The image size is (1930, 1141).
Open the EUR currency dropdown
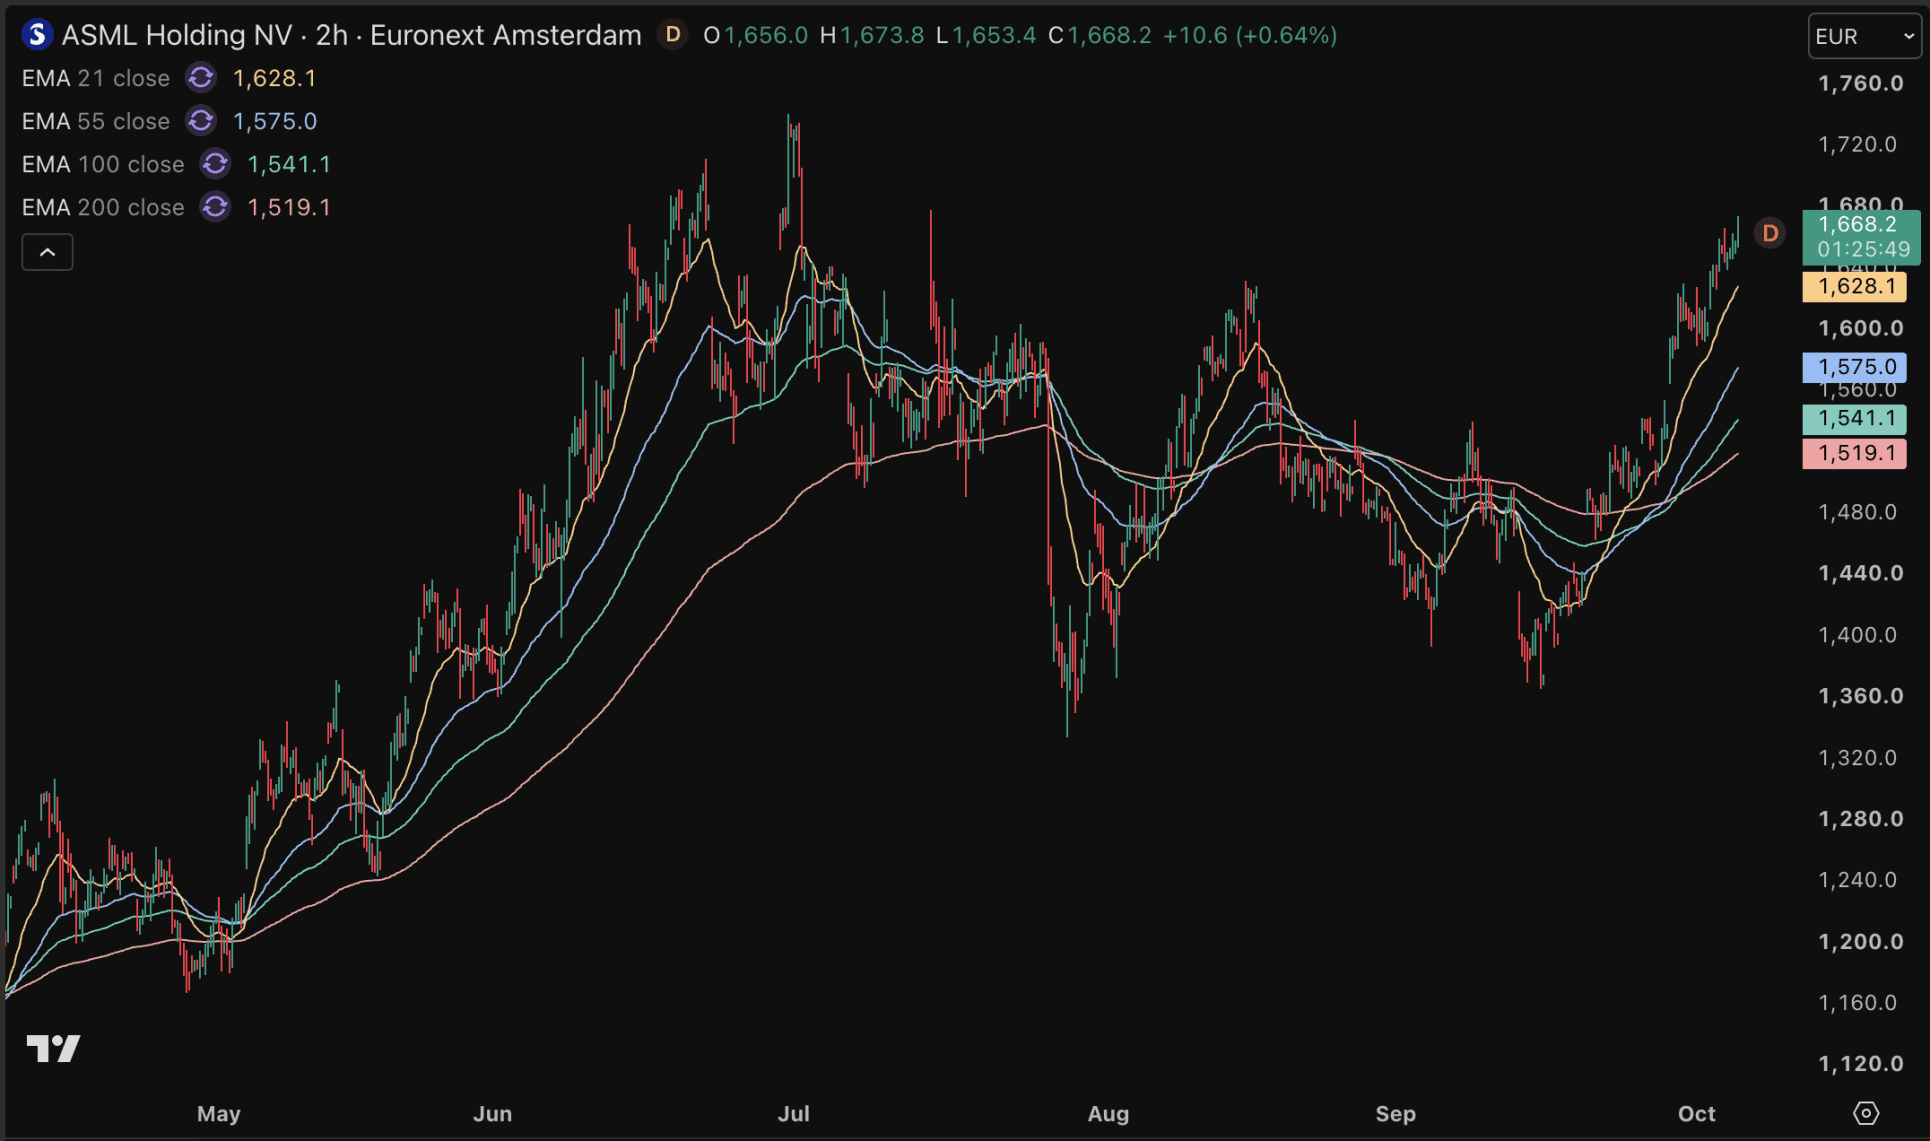click(1865, 36)
